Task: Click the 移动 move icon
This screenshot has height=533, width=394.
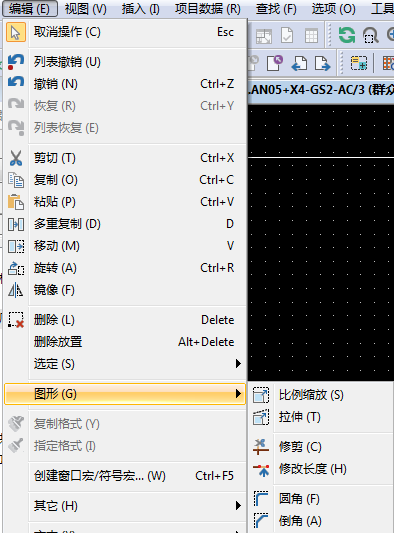Action: click(16, 246)
